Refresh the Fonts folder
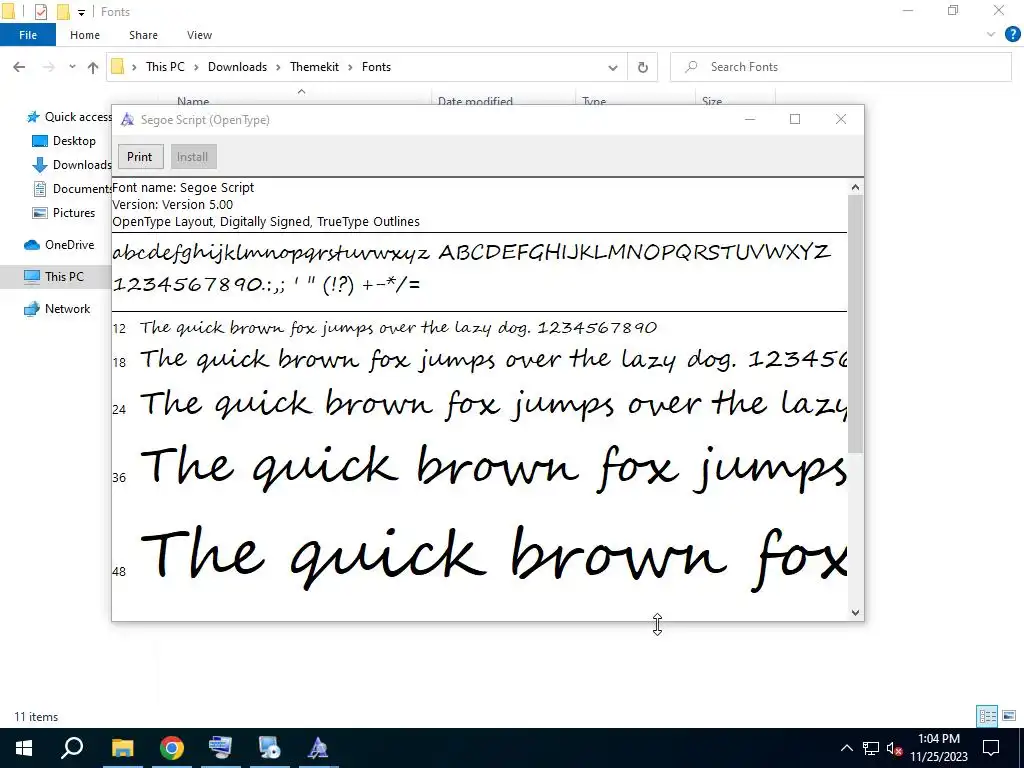The width and height of the screenshot is (1024, 768). coord(643,67)
